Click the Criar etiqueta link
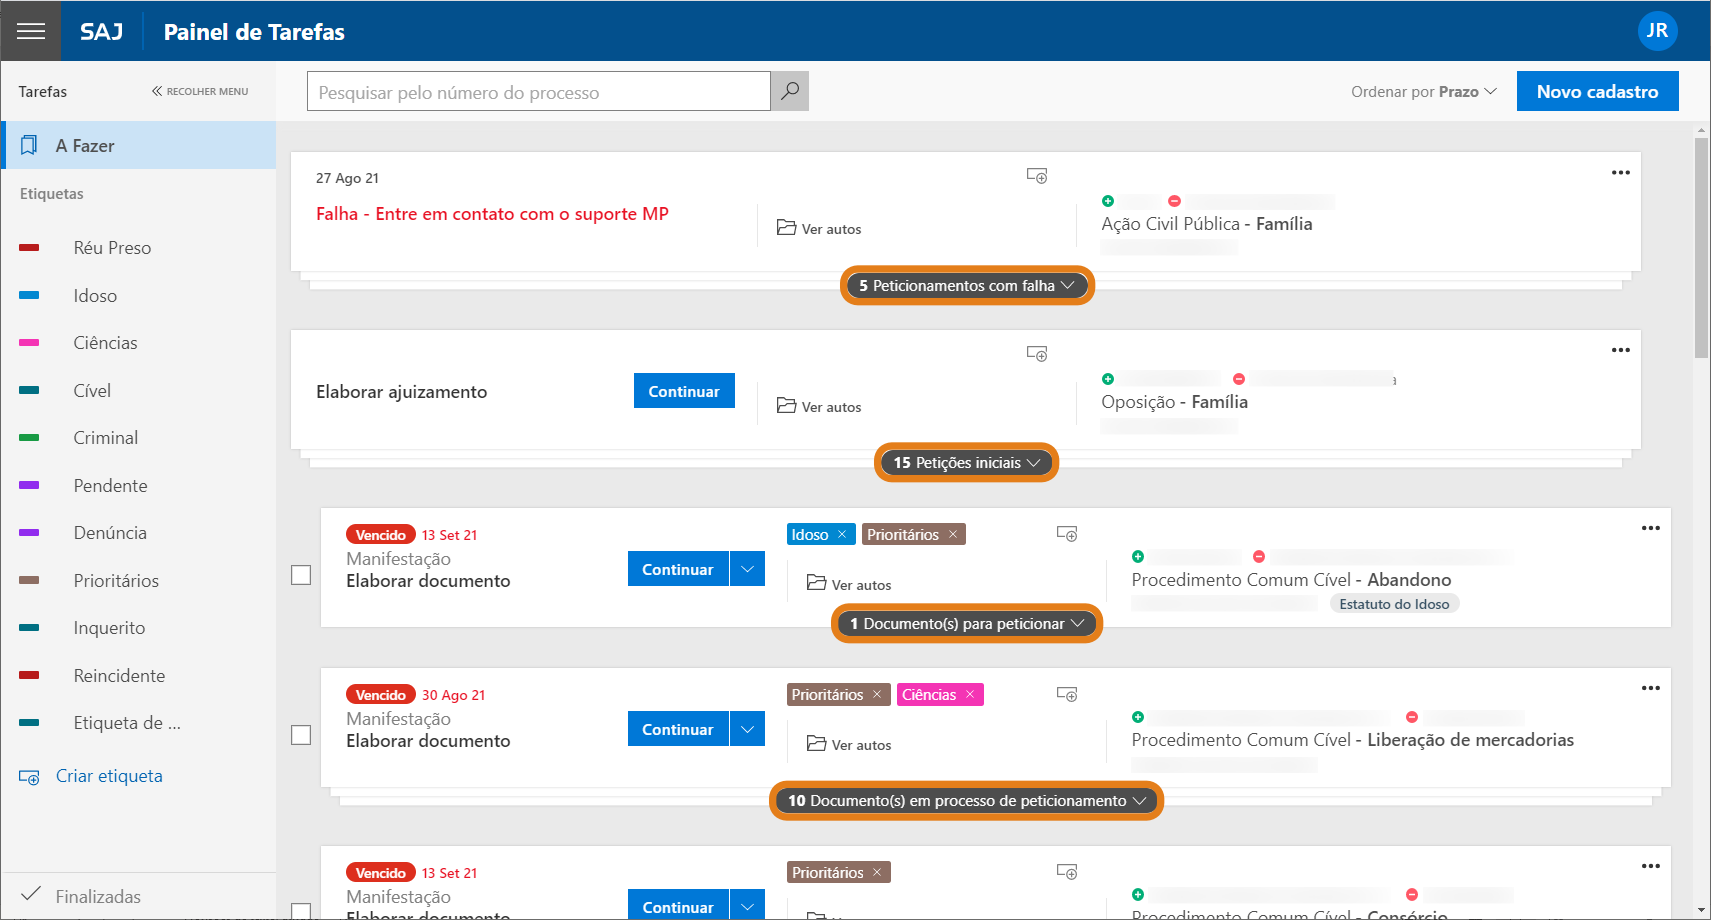This screenshot has height=920, width=1711. [108, 776]
